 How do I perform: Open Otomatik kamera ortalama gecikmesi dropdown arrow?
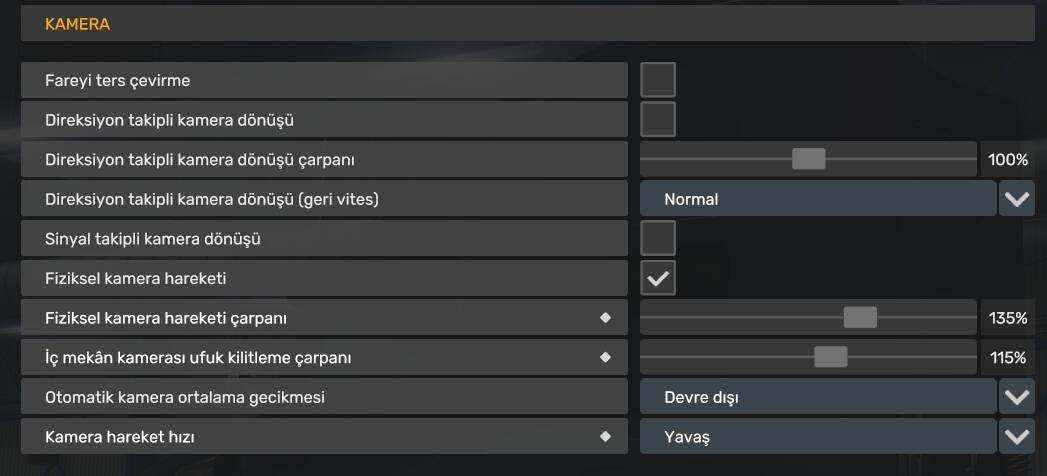[1016, 397]
